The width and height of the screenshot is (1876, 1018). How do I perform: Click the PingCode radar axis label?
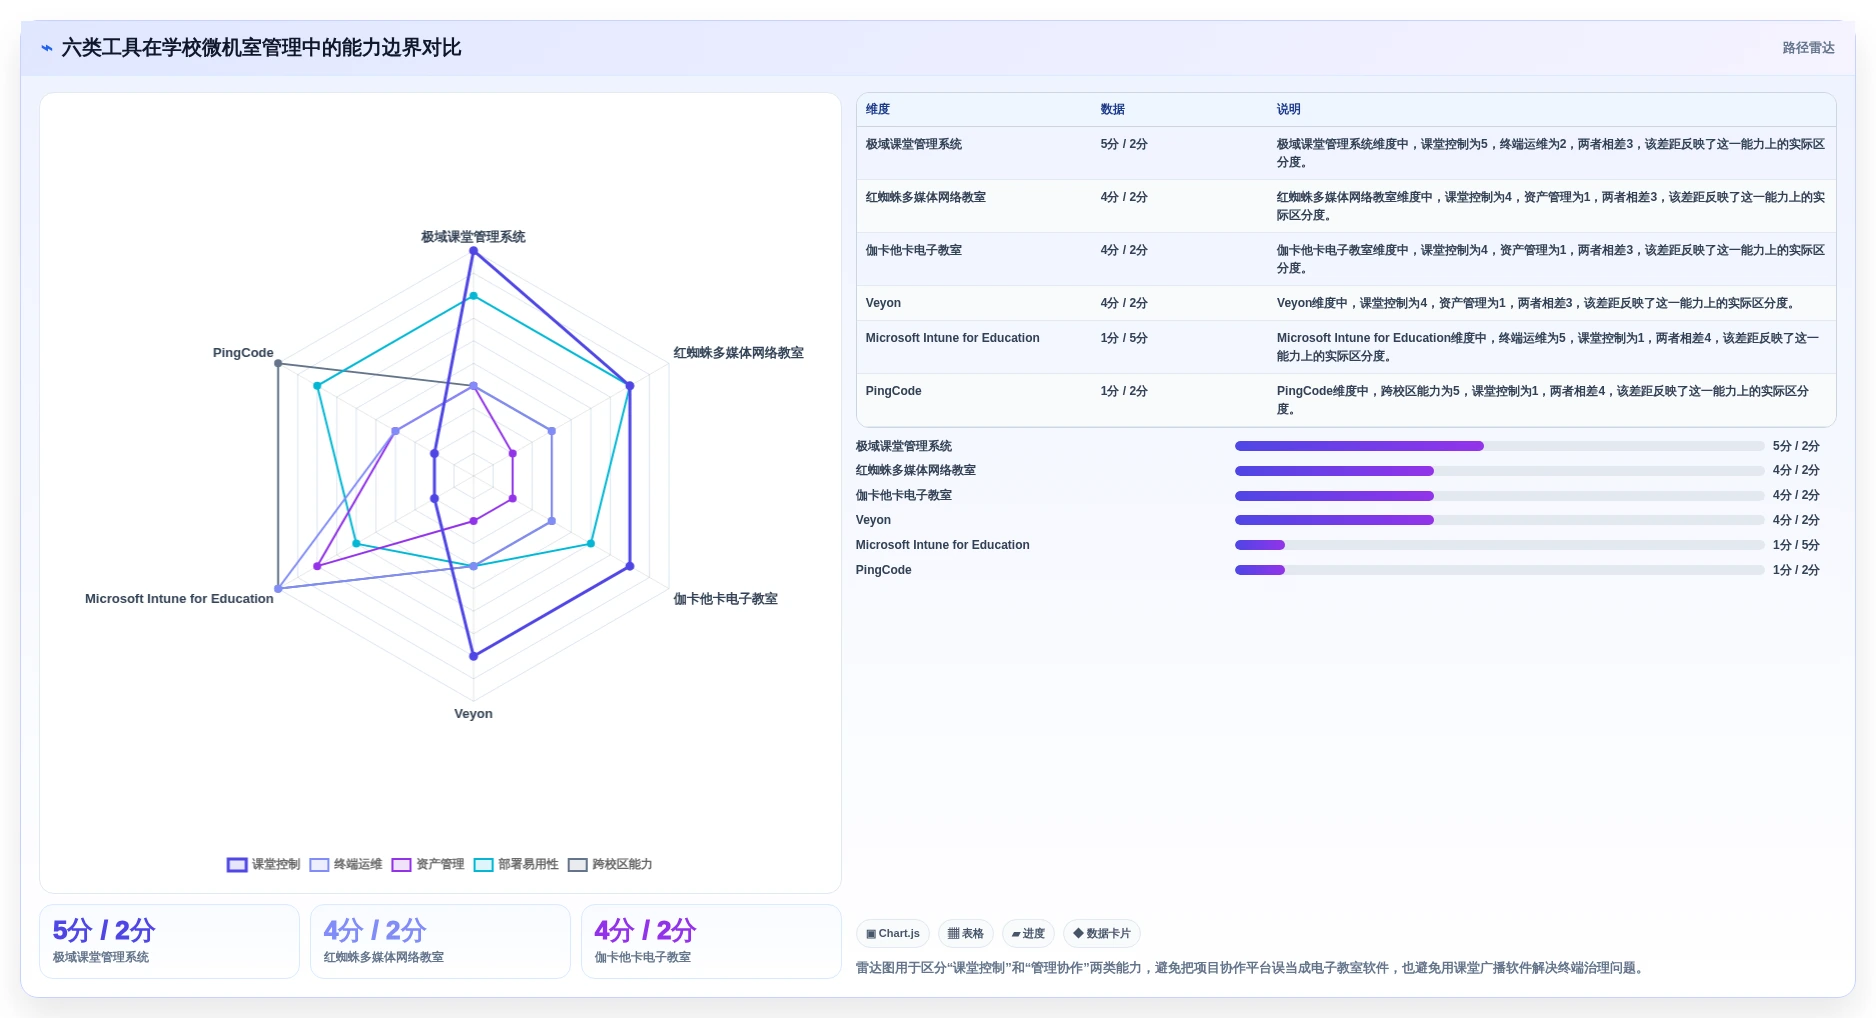tap(243, 353)
